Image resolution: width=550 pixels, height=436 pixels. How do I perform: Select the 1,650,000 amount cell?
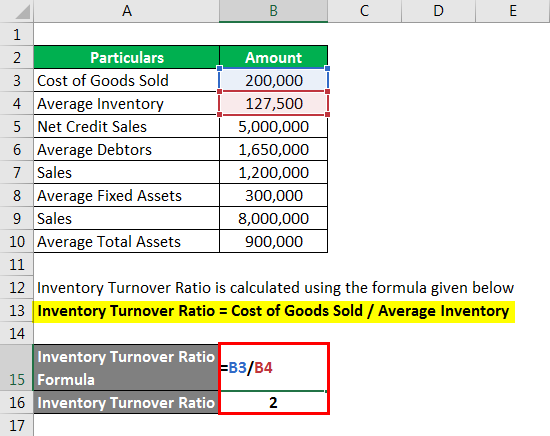tap(274, 149)
